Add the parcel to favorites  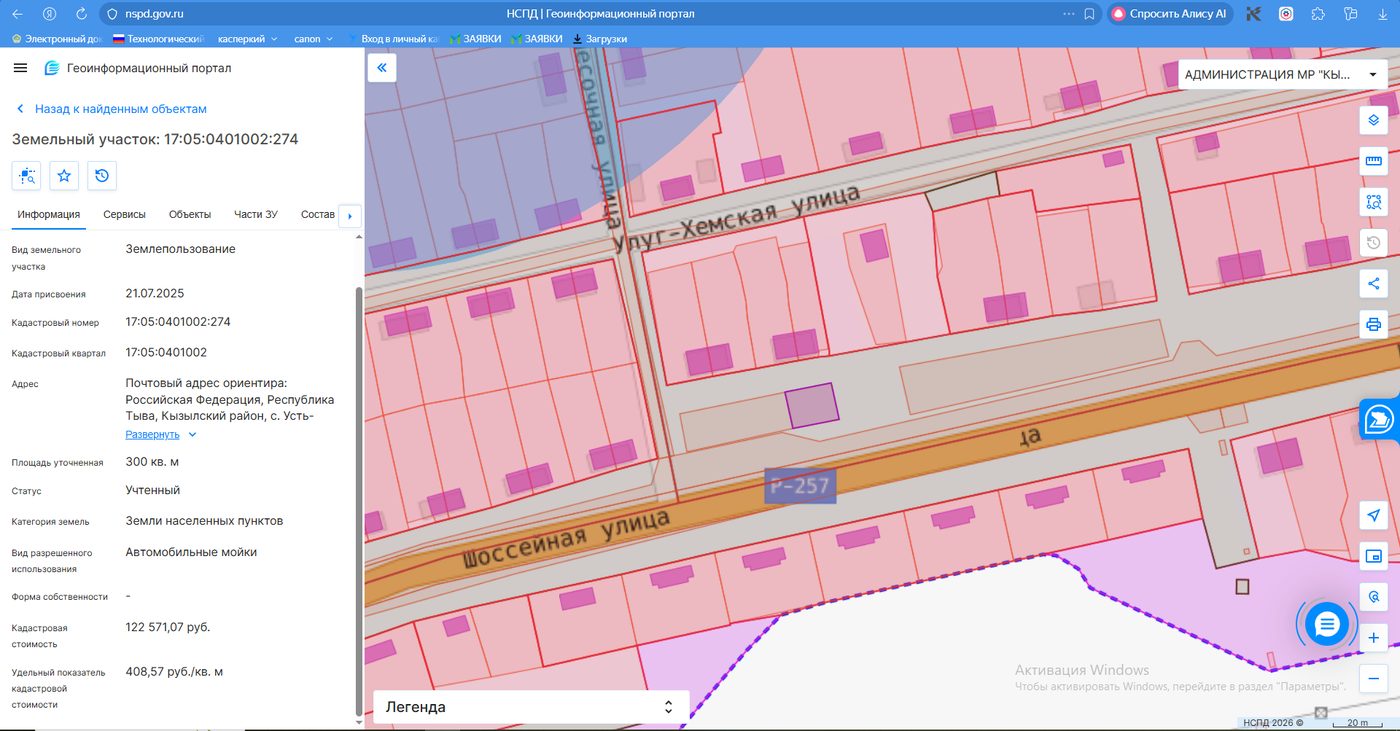[x=64, y=176]
